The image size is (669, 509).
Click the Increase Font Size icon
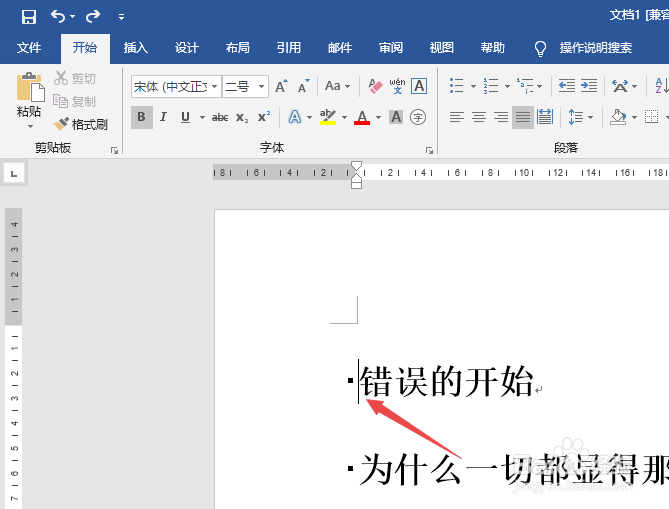pos(281,86)
